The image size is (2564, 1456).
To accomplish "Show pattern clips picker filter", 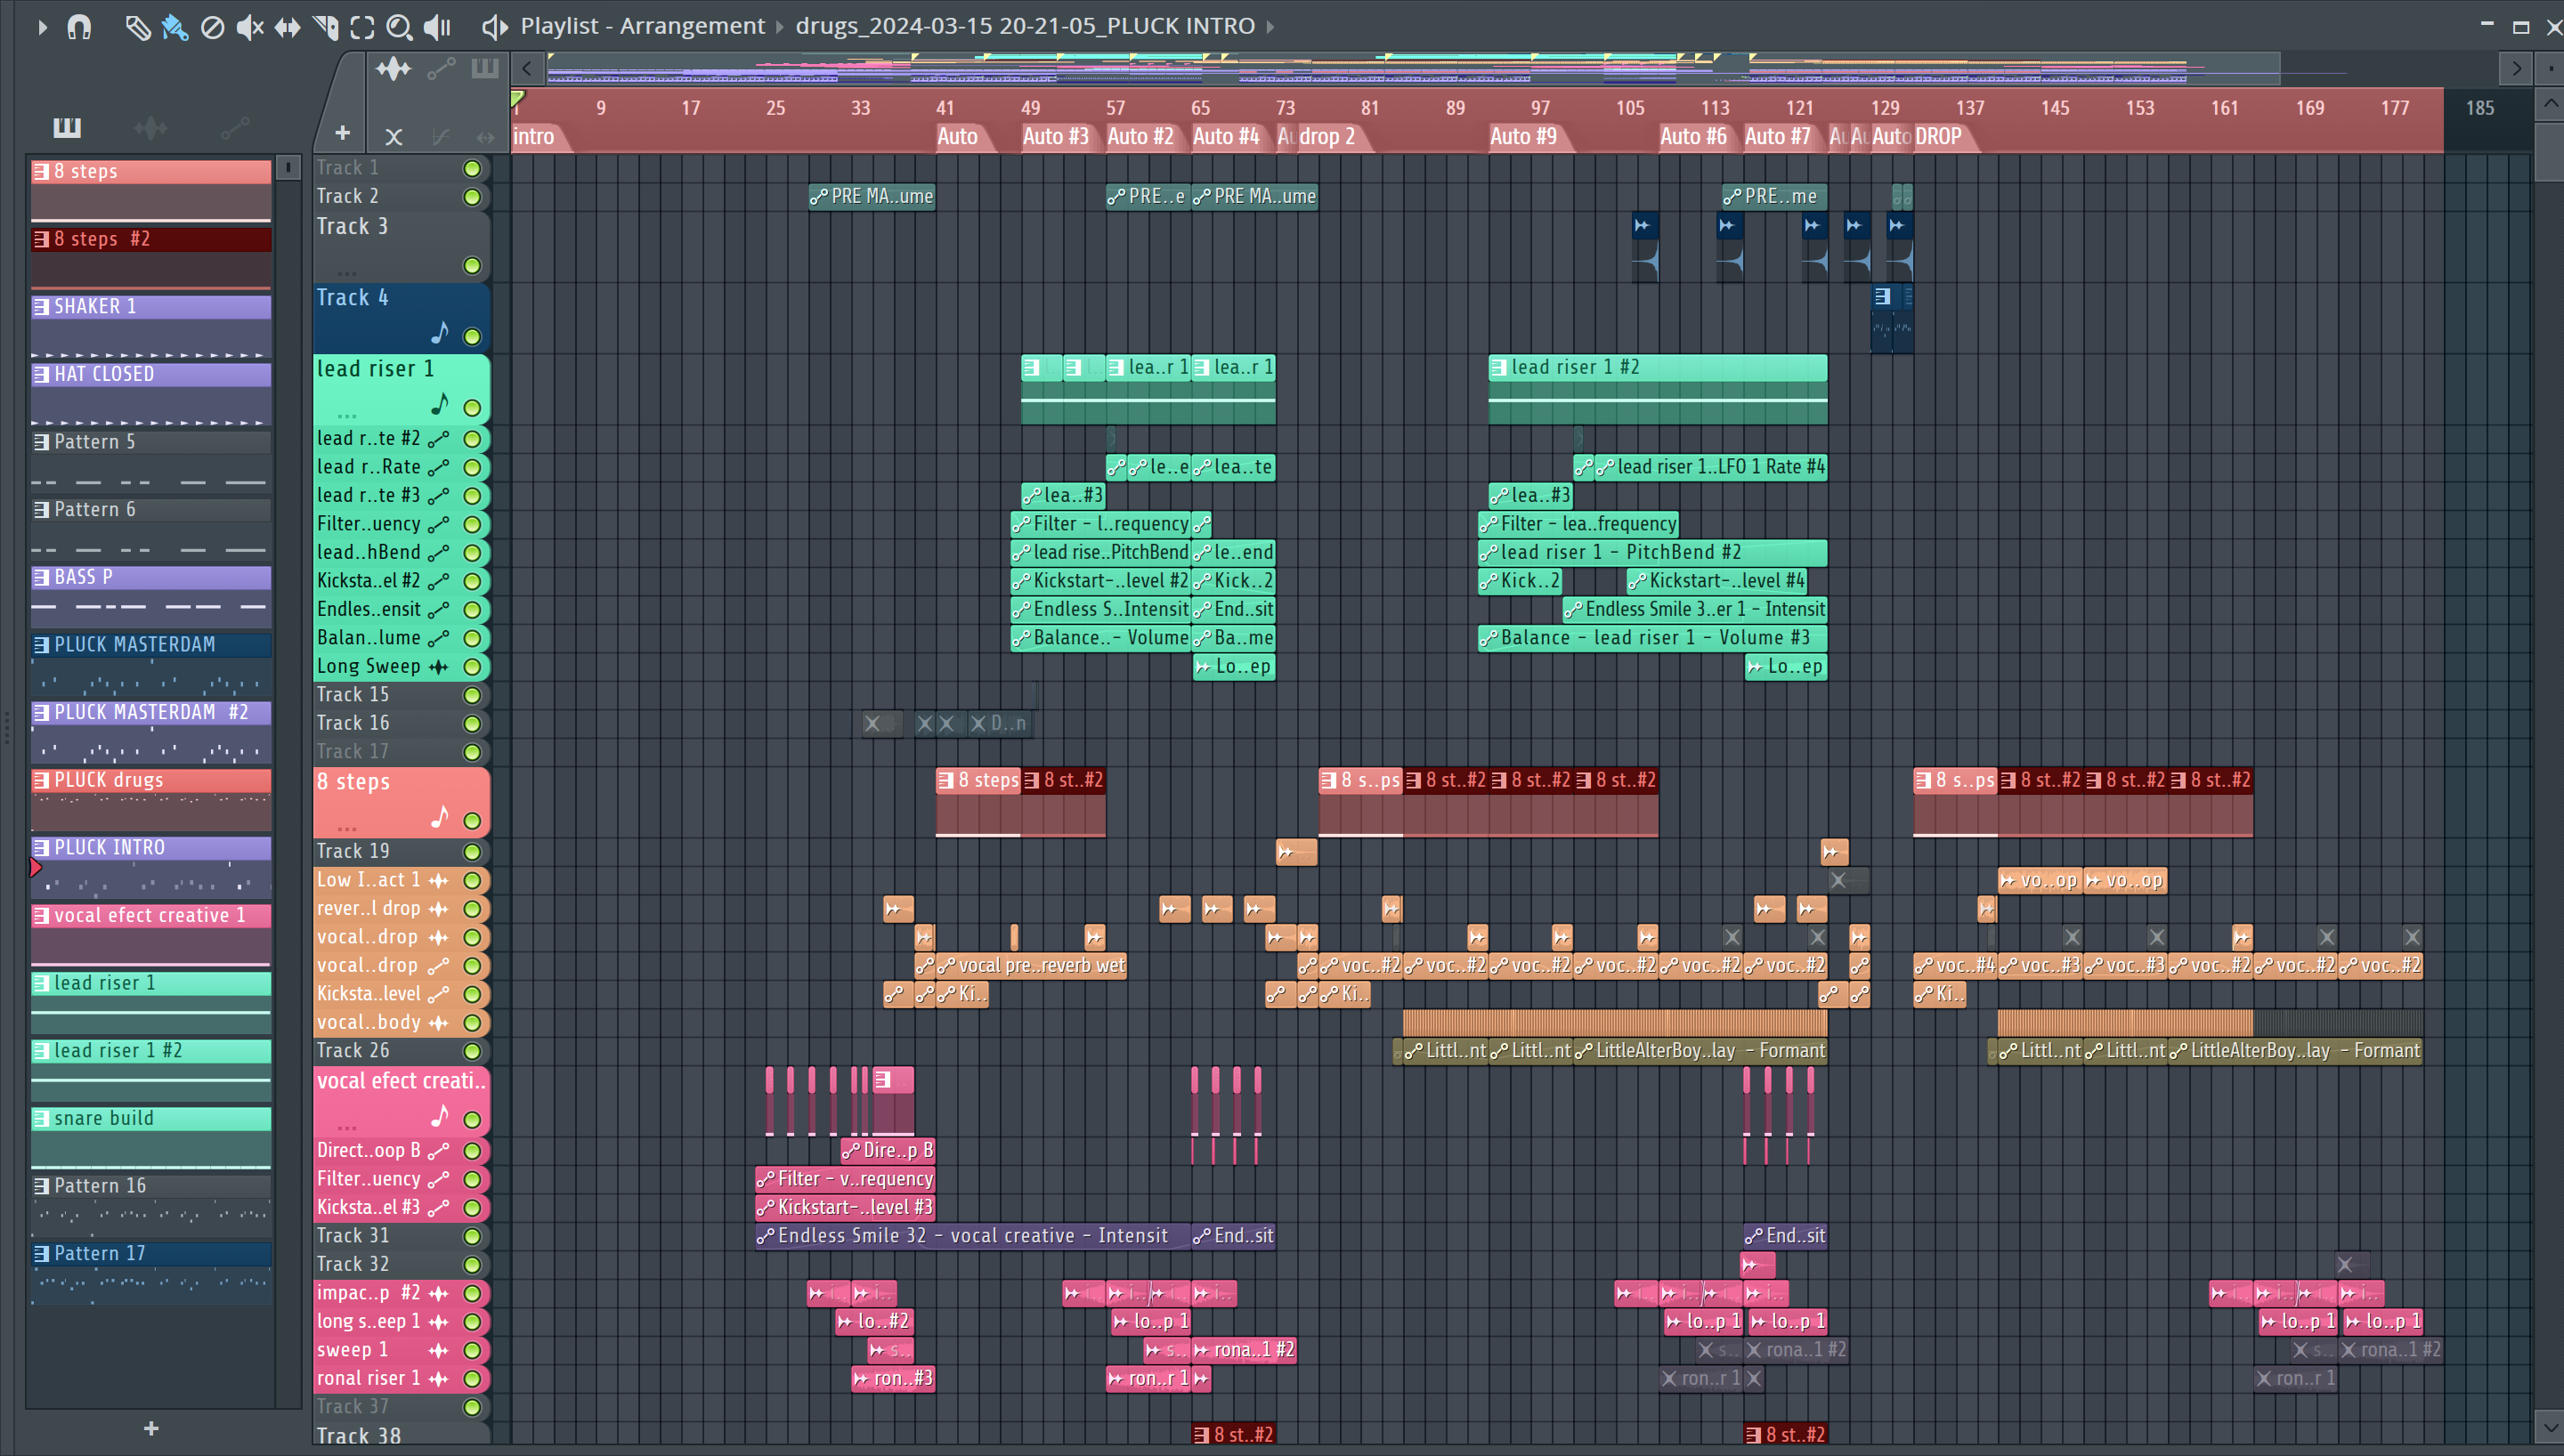I will click(67, 128).
